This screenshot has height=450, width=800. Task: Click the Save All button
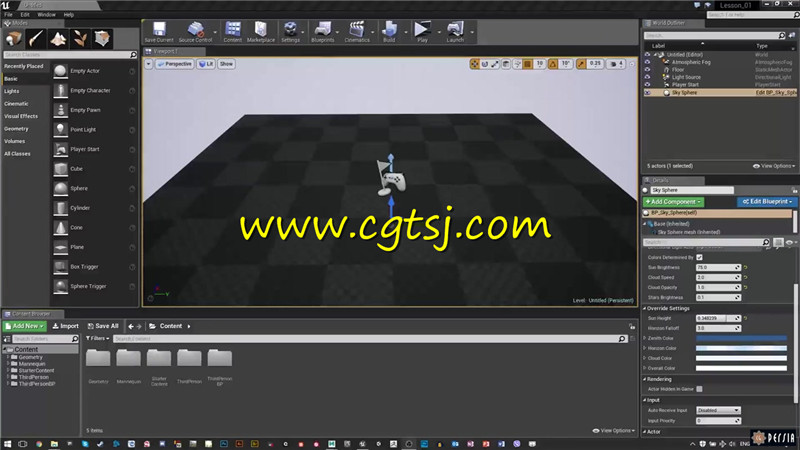tap(103, 326)
